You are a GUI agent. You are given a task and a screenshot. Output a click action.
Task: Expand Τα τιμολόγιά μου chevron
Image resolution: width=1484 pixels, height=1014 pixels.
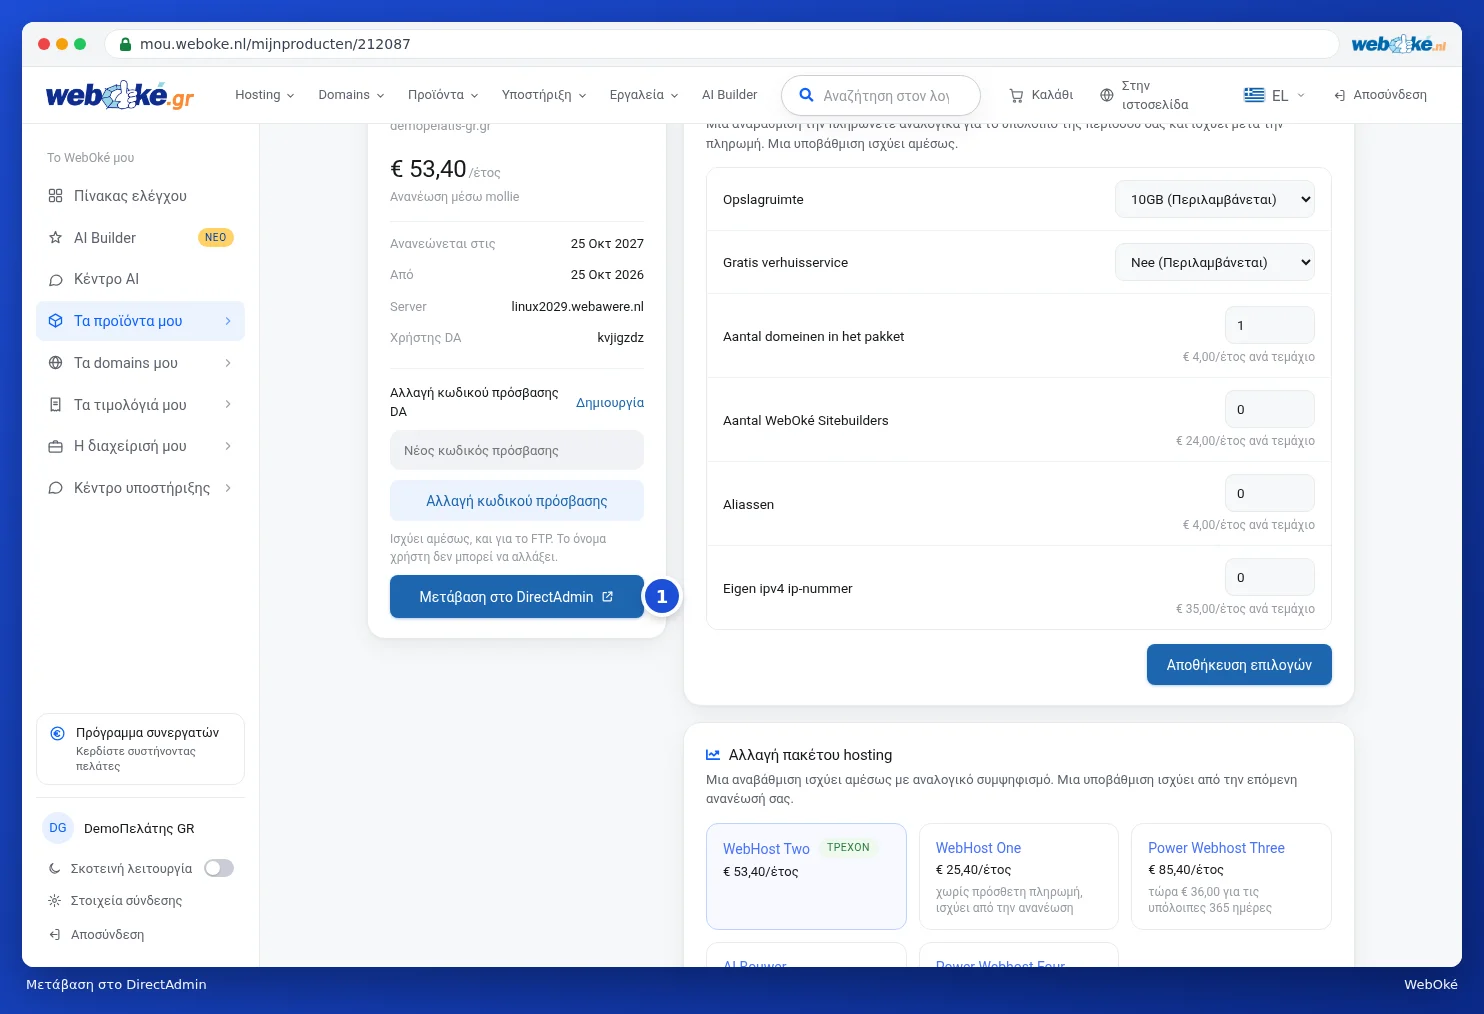[x=228, y=405]
